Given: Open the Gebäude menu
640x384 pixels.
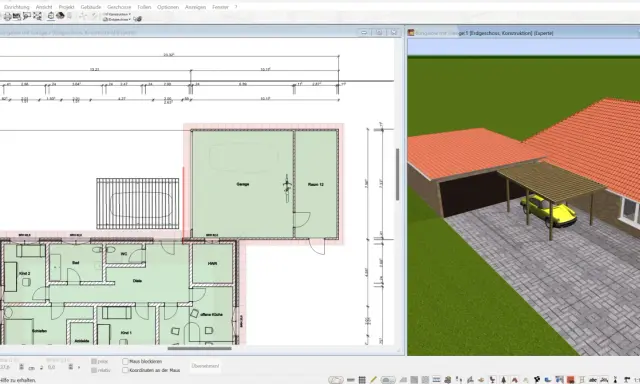Looking at the screenshot, I should [x=91, y=7].
